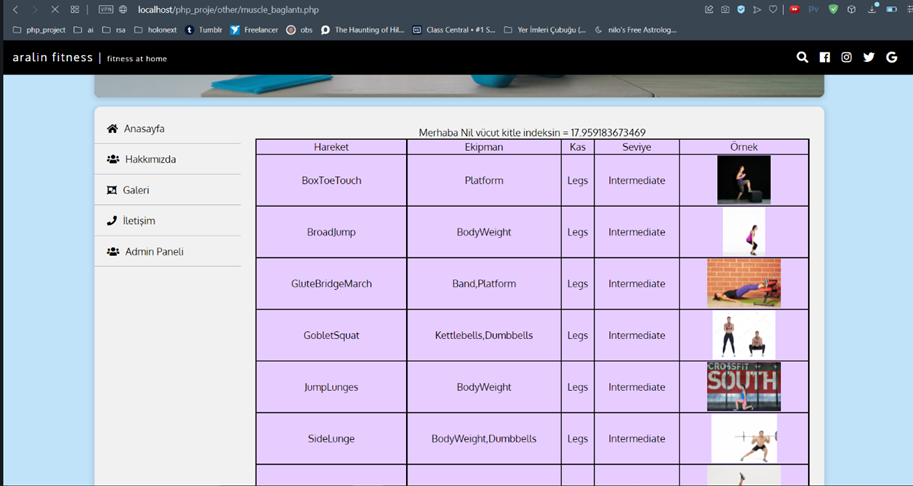Open The Haunting of Hill bookmark
Image resolution: width=913 pixels, height=486 pixels.
point(362,30)
